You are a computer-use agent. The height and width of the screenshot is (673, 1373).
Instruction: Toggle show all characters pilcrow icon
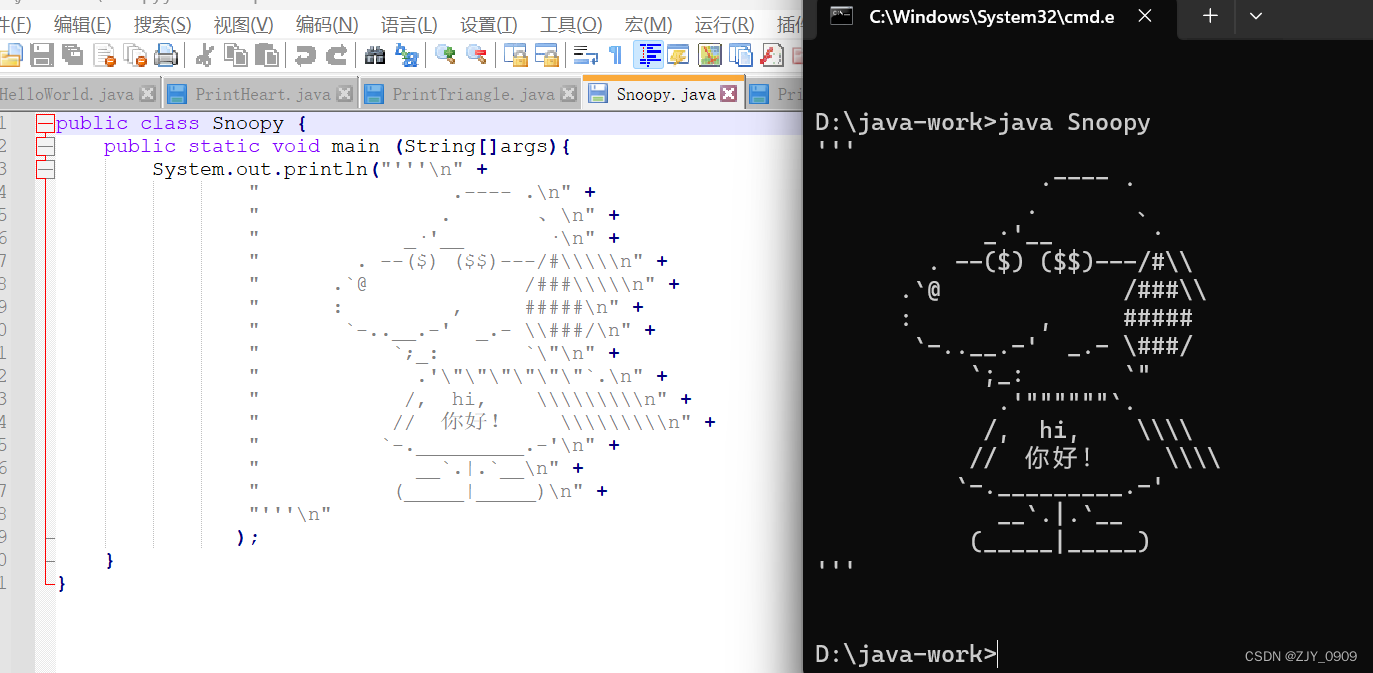coord(616,55)
